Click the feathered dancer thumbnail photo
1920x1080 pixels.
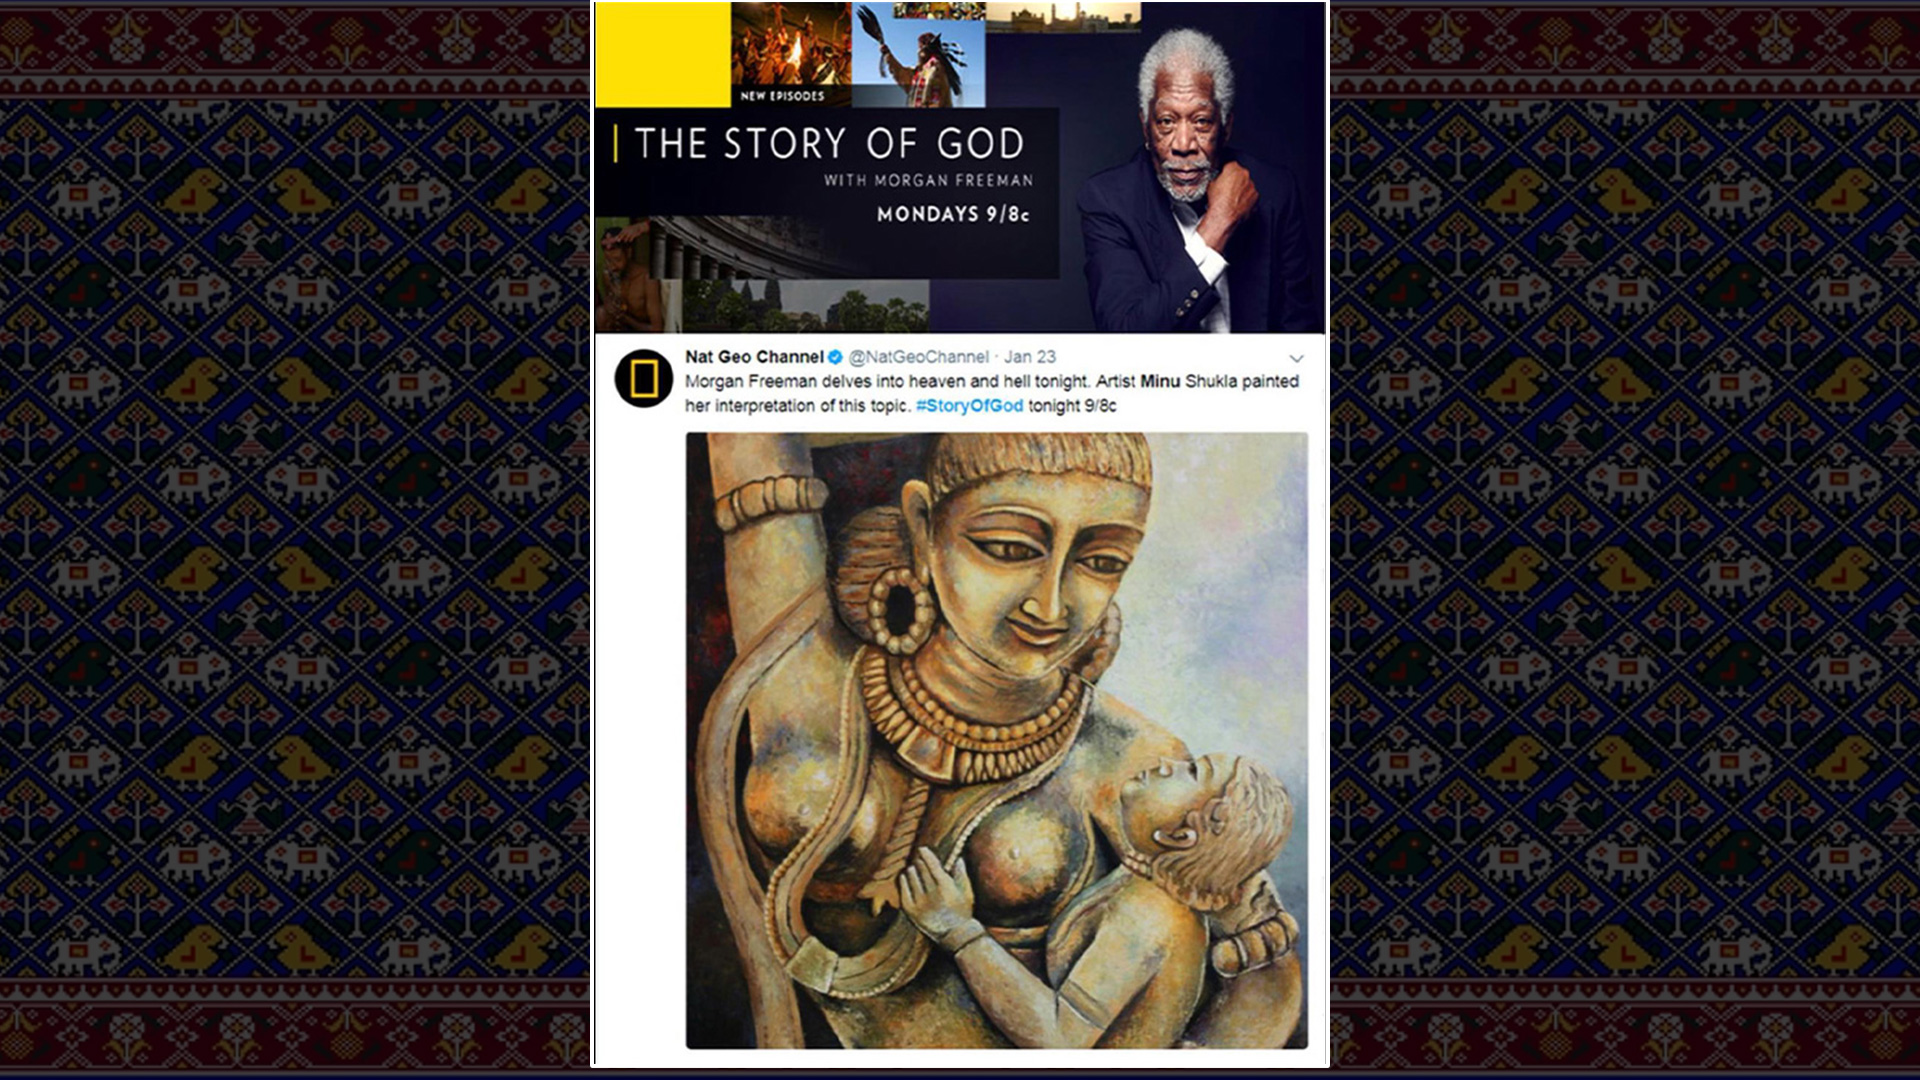point(918,55)
